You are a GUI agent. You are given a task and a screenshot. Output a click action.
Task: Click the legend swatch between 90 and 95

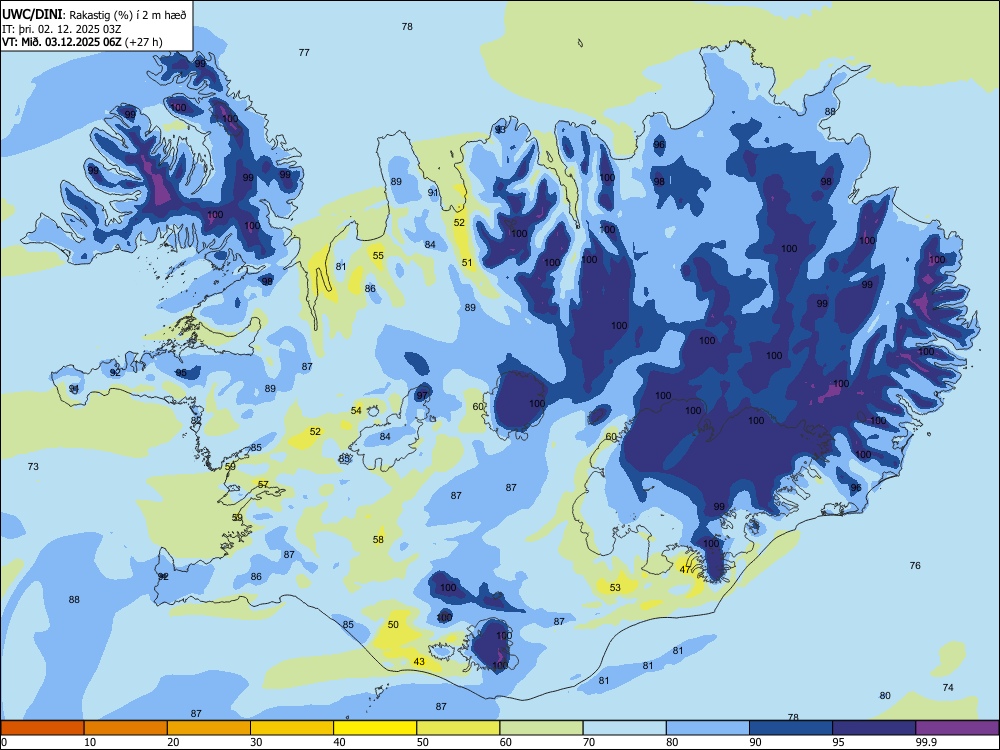791,728
